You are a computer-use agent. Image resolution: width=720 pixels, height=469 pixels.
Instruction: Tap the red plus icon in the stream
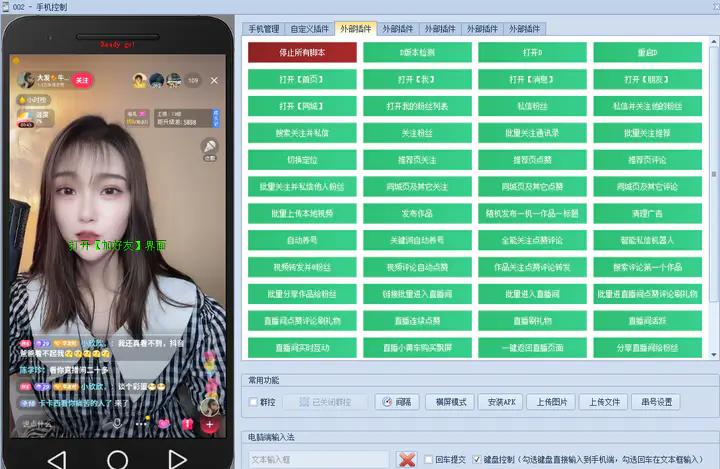coord(210,424)
